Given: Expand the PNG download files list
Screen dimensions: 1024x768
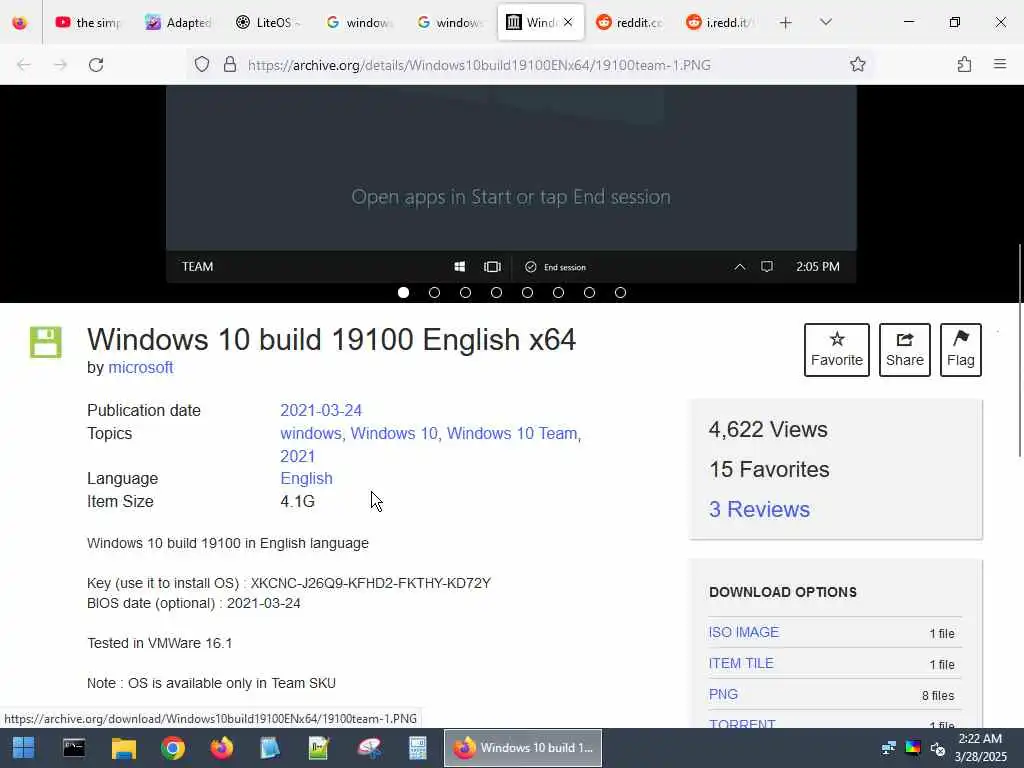Looking at the screenshot, I should pyautogui.click(x=723, y=694).
